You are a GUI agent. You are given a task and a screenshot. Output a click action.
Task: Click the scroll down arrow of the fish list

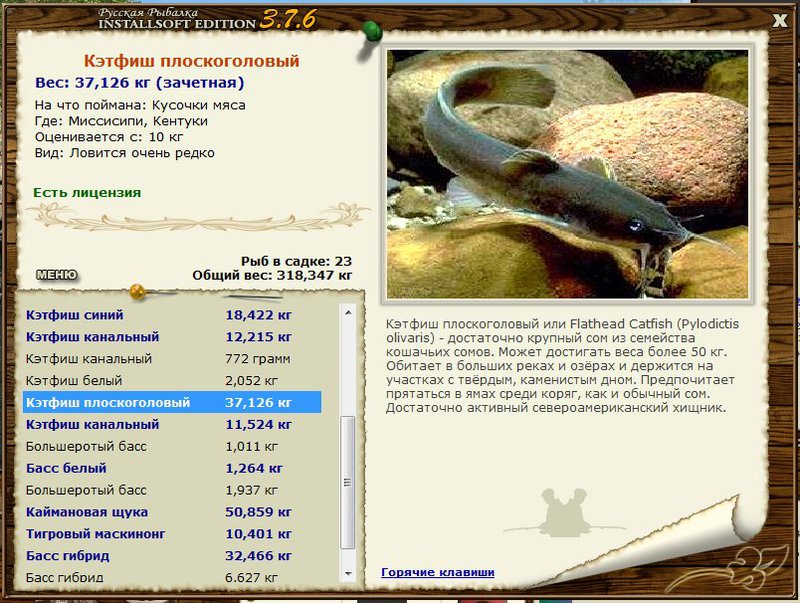(348, 574)
